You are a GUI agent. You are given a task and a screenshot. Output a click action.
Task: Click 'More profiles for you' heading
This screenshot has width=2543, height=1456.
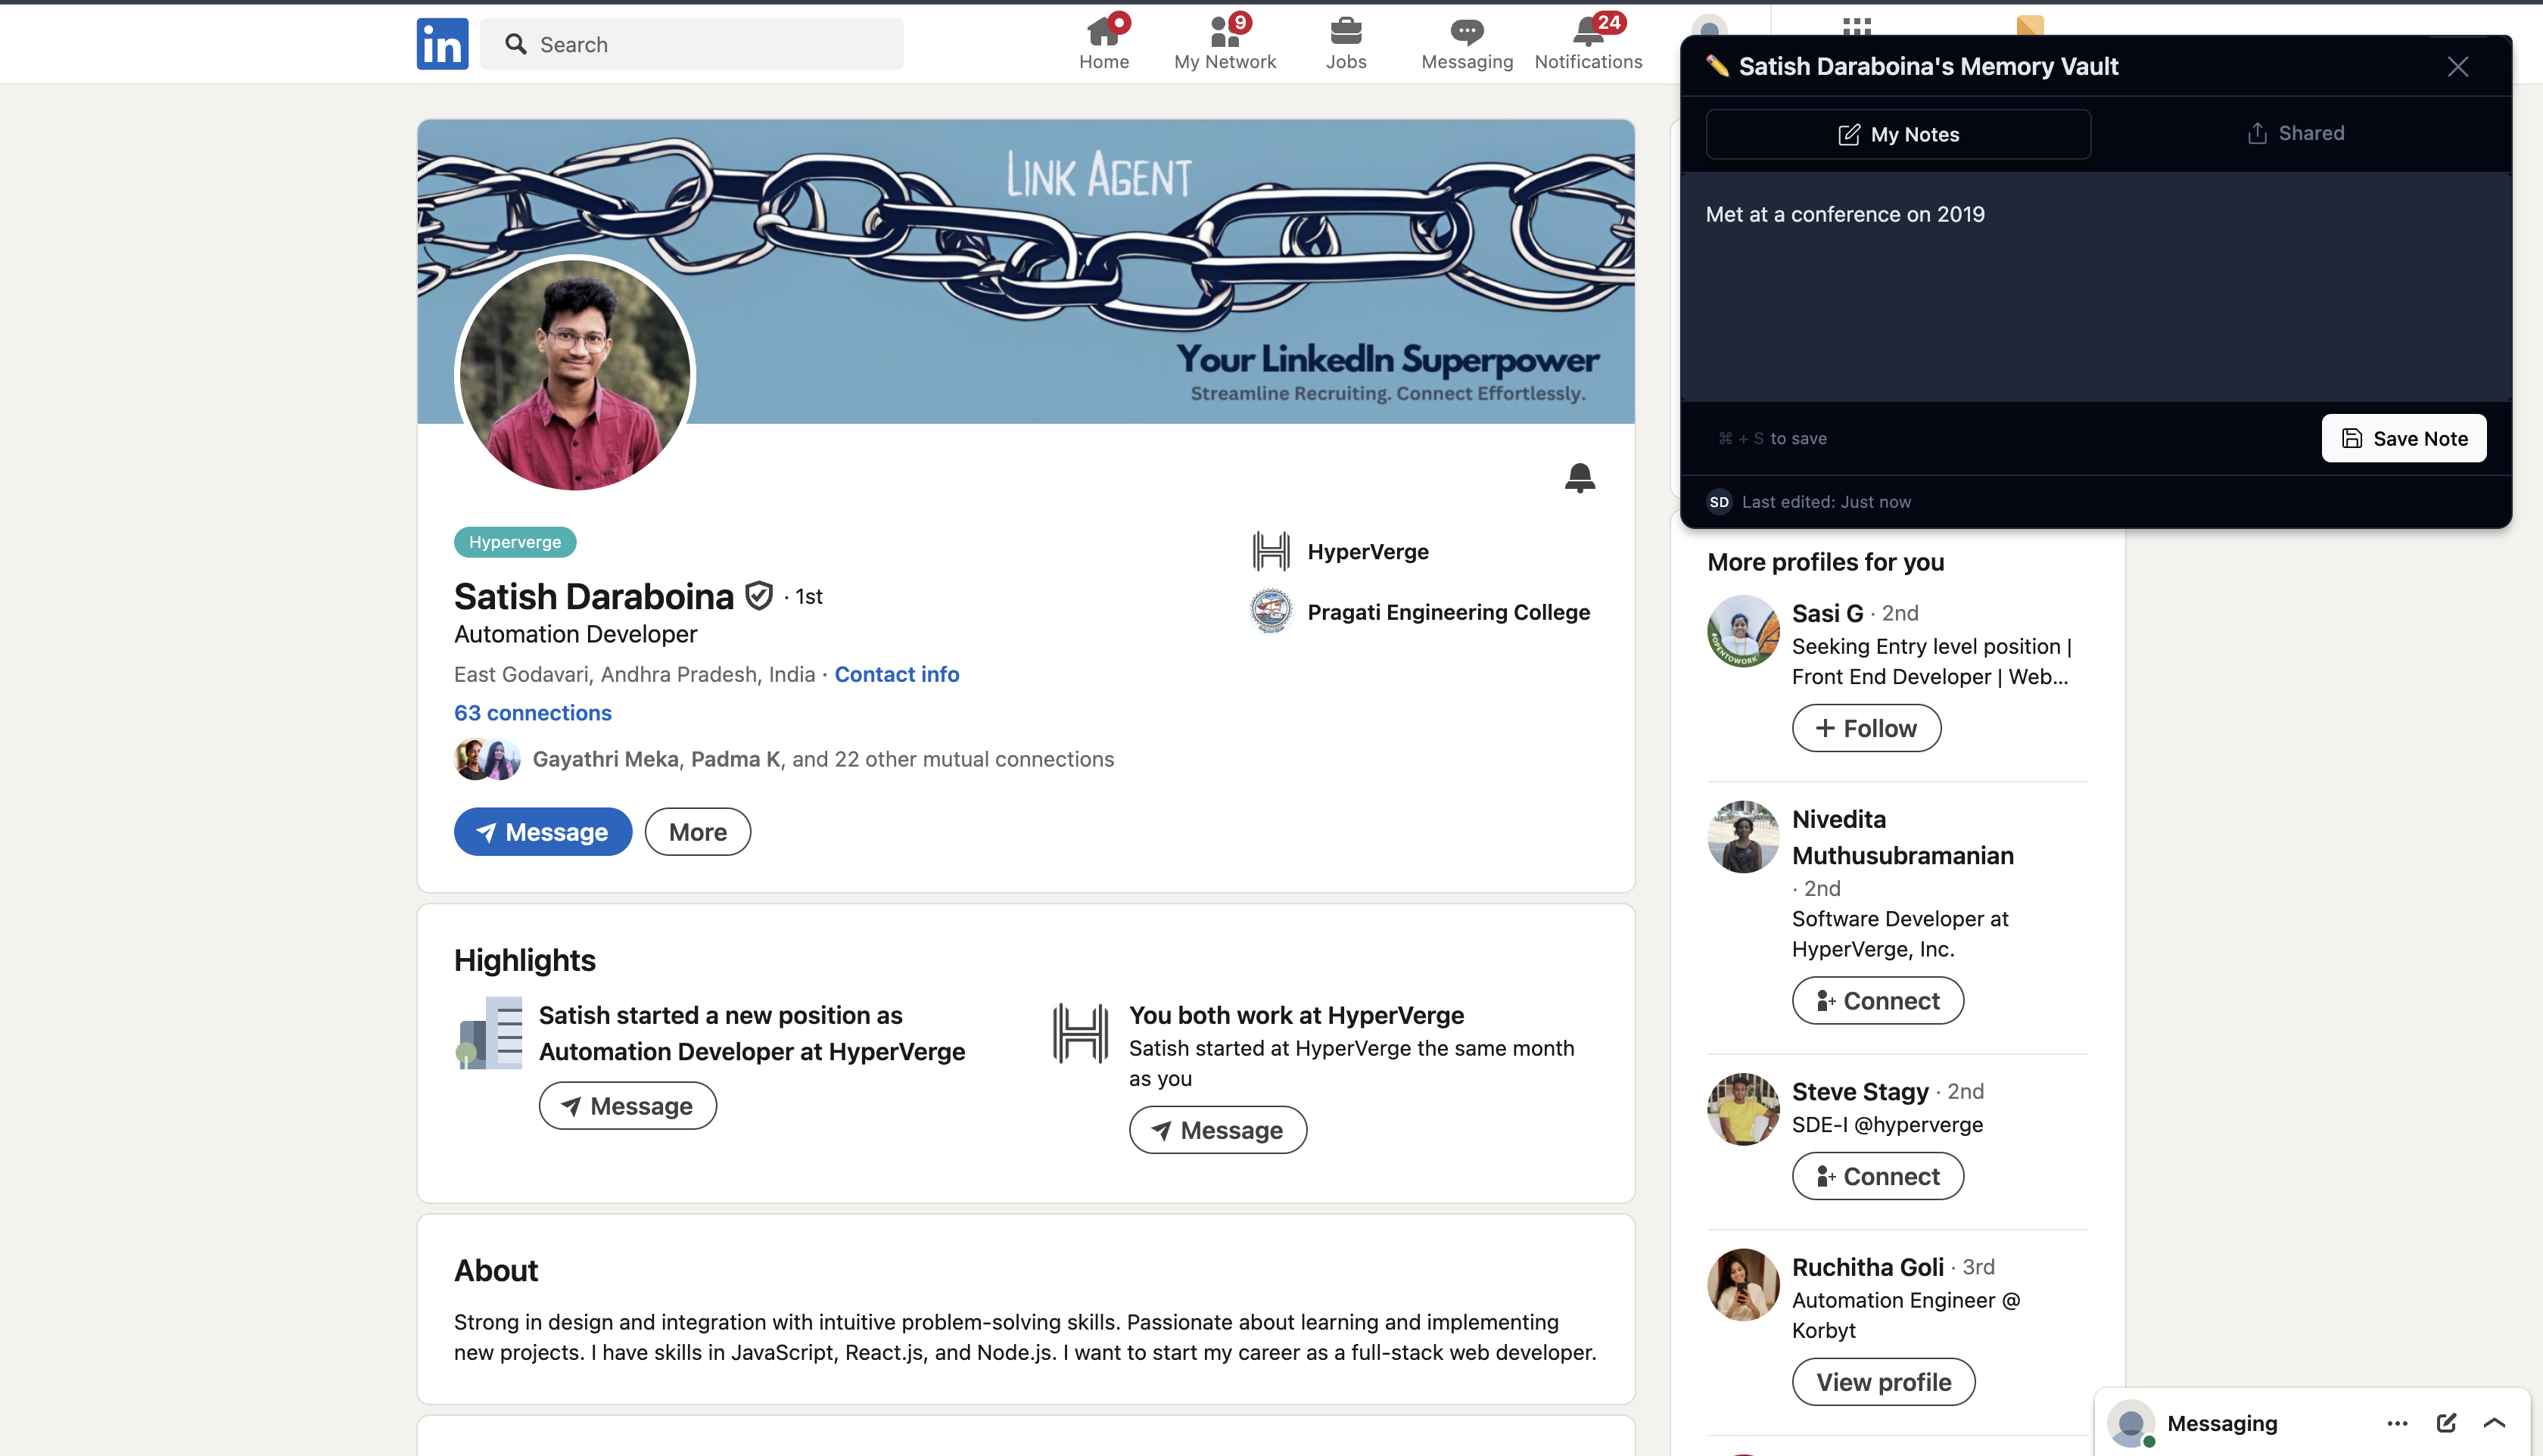[x=1825, y=562]
